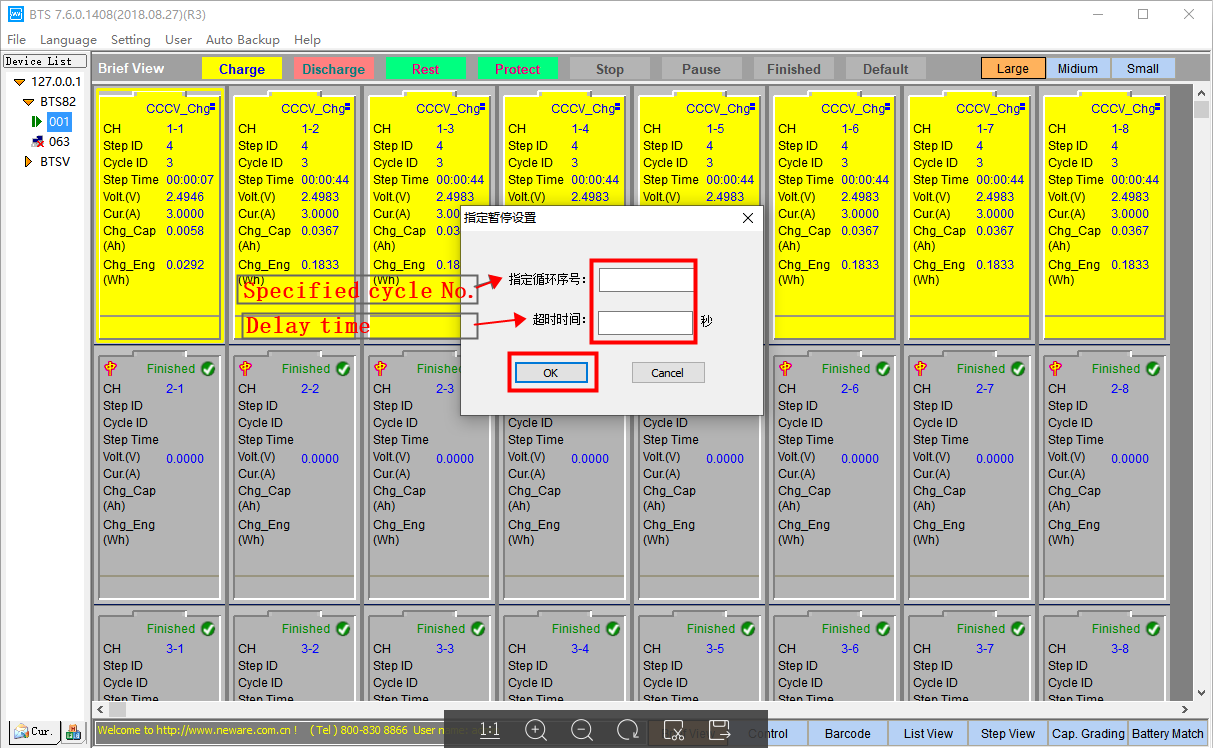1213x748 pixels.
Task: Click the disconnected device icon beside 063
Action: click(x=37, y=142)
